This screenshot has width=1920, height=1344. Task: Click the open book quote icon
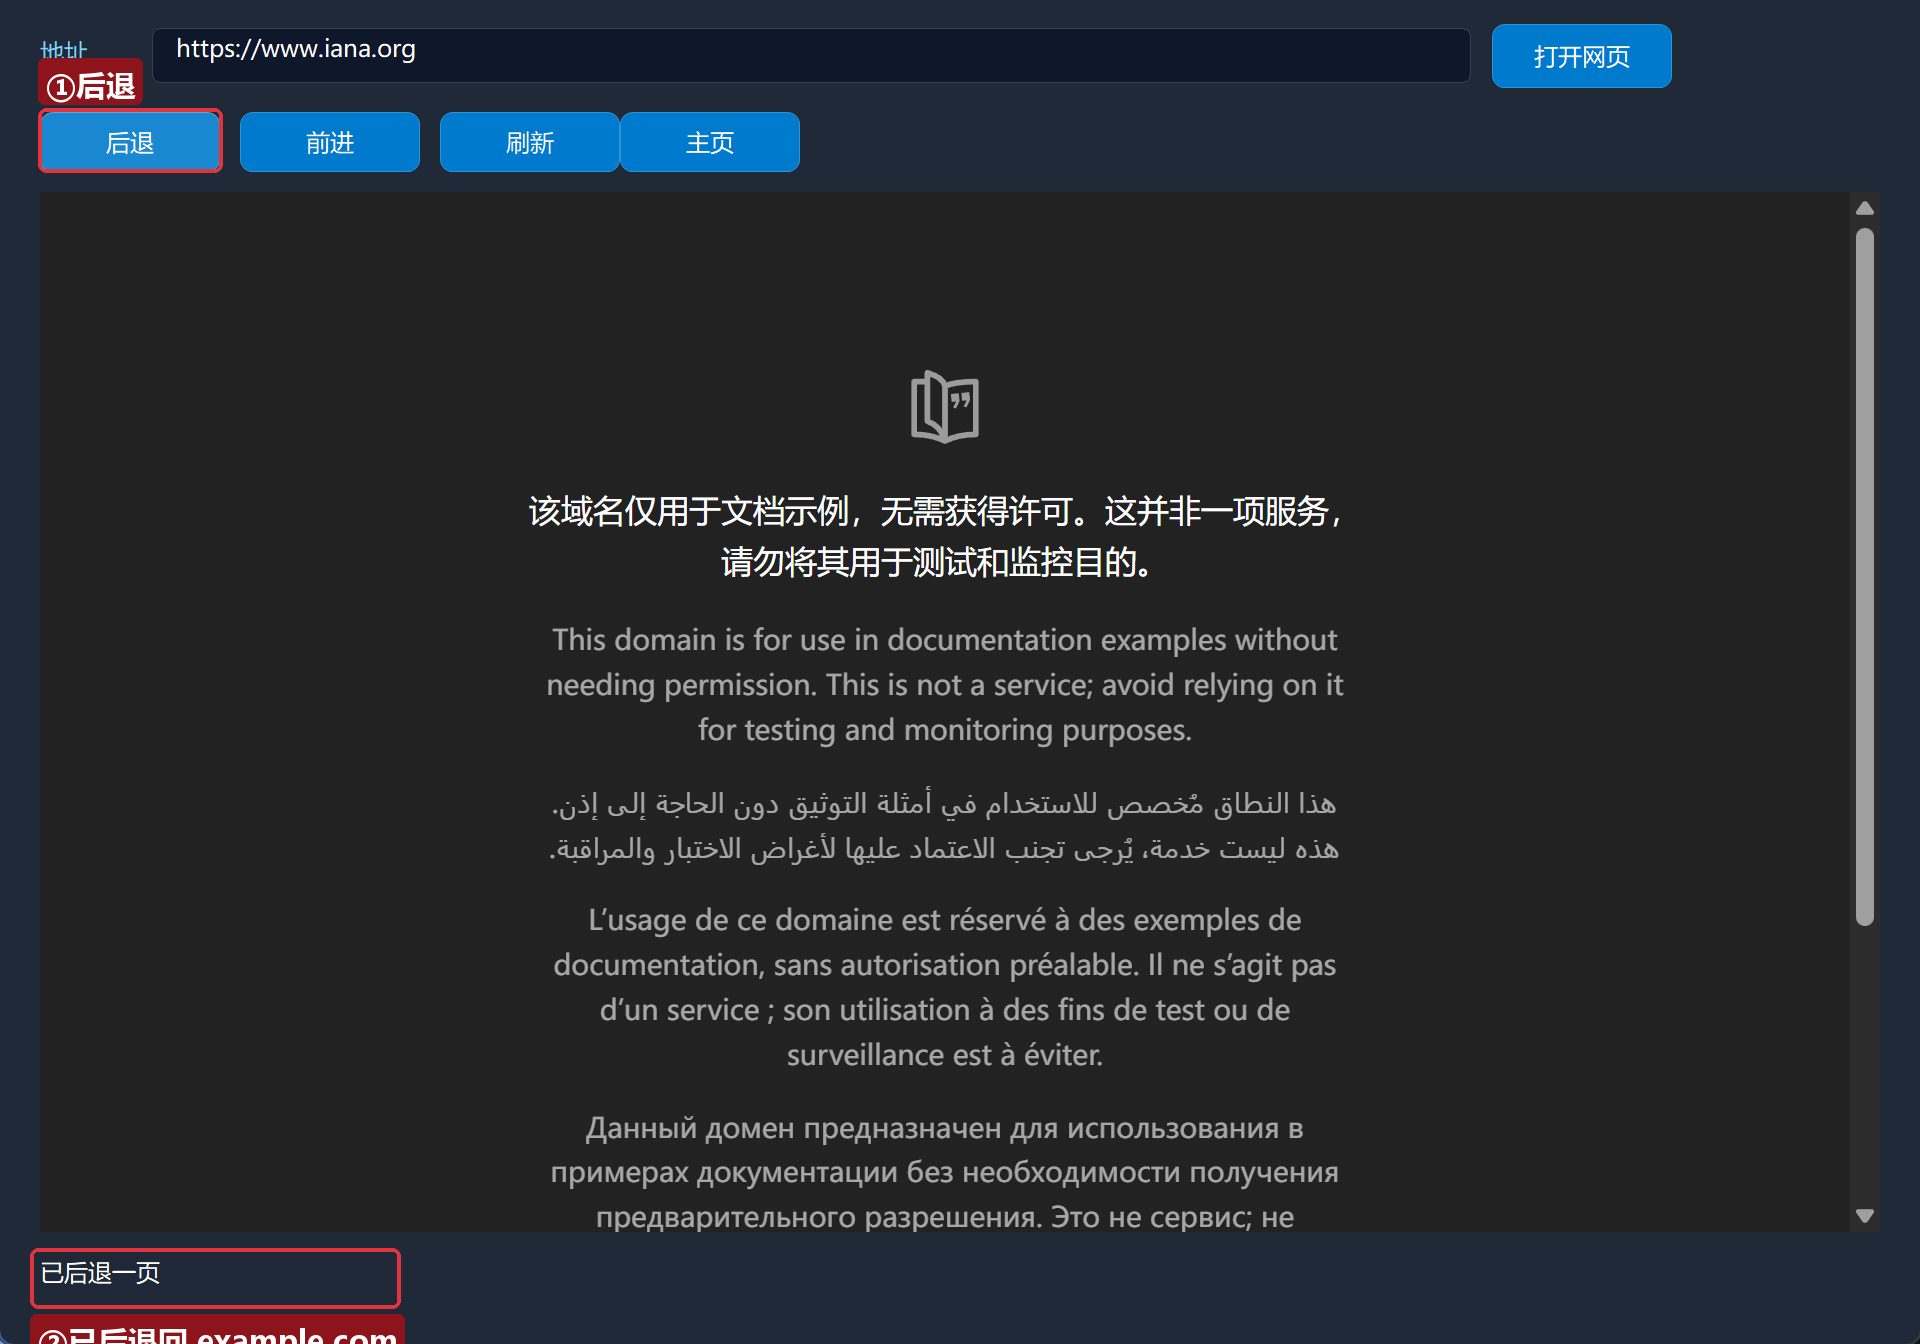(x=945, y=406)
